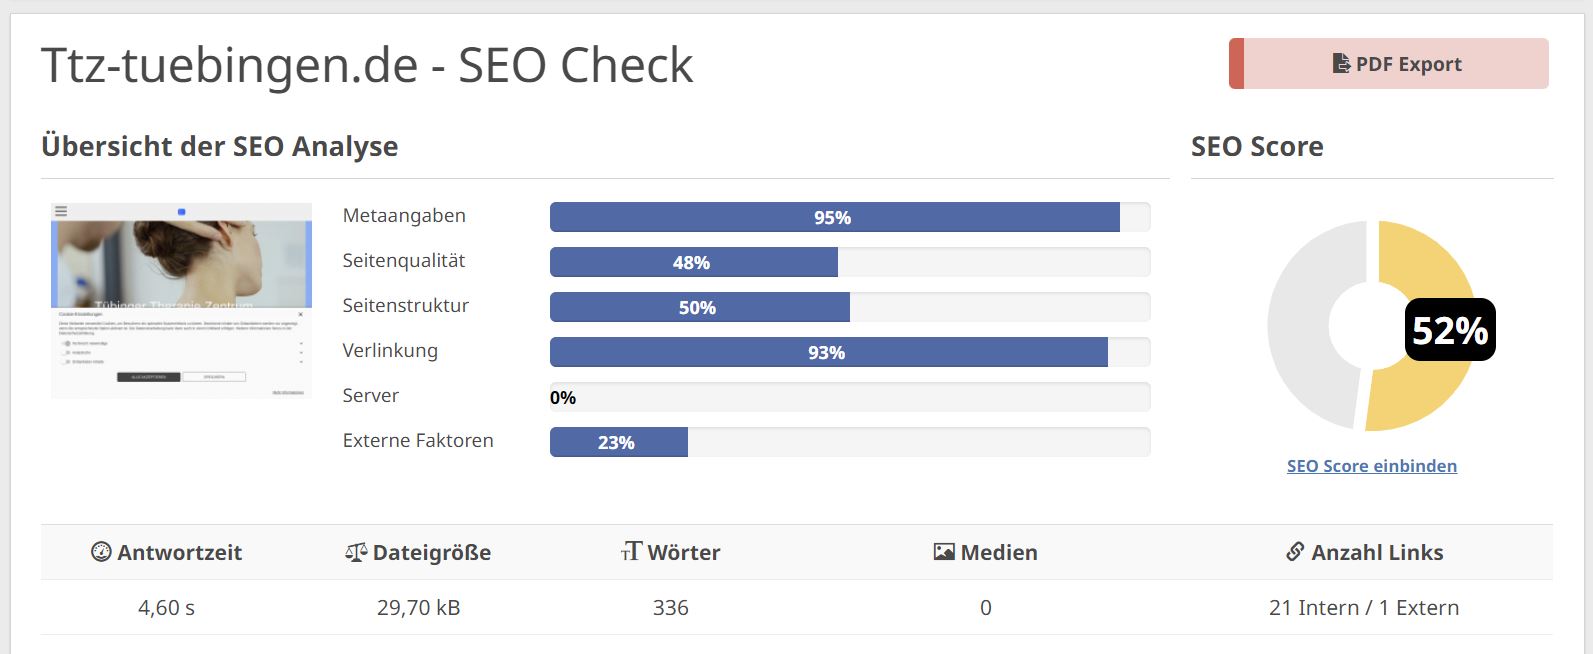Image resolution: width=1593 pixels, height=654 pixels.
Task: Click the PDF Export button
Action: pos(1389,64)
